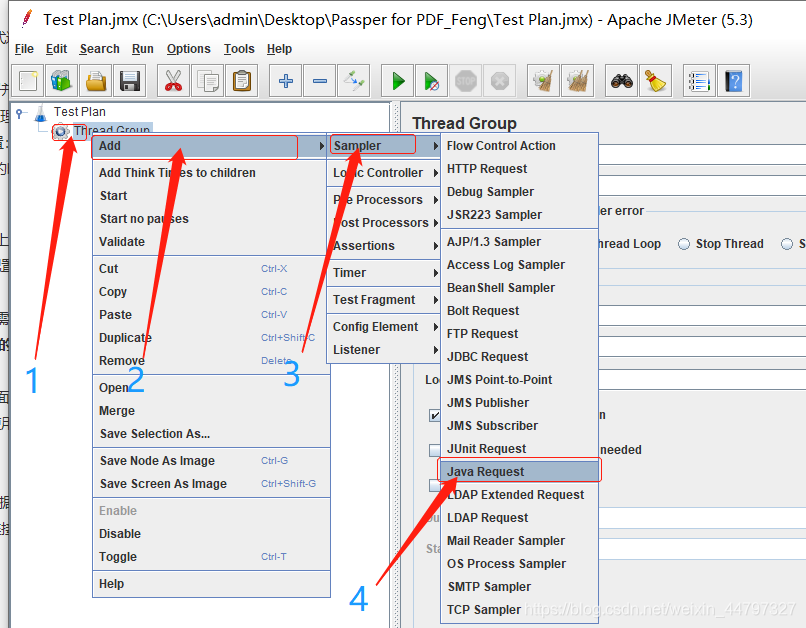Choose Debug Sampler entry
The width and height of the screenshot is (806, 628).
coord(520,192)
